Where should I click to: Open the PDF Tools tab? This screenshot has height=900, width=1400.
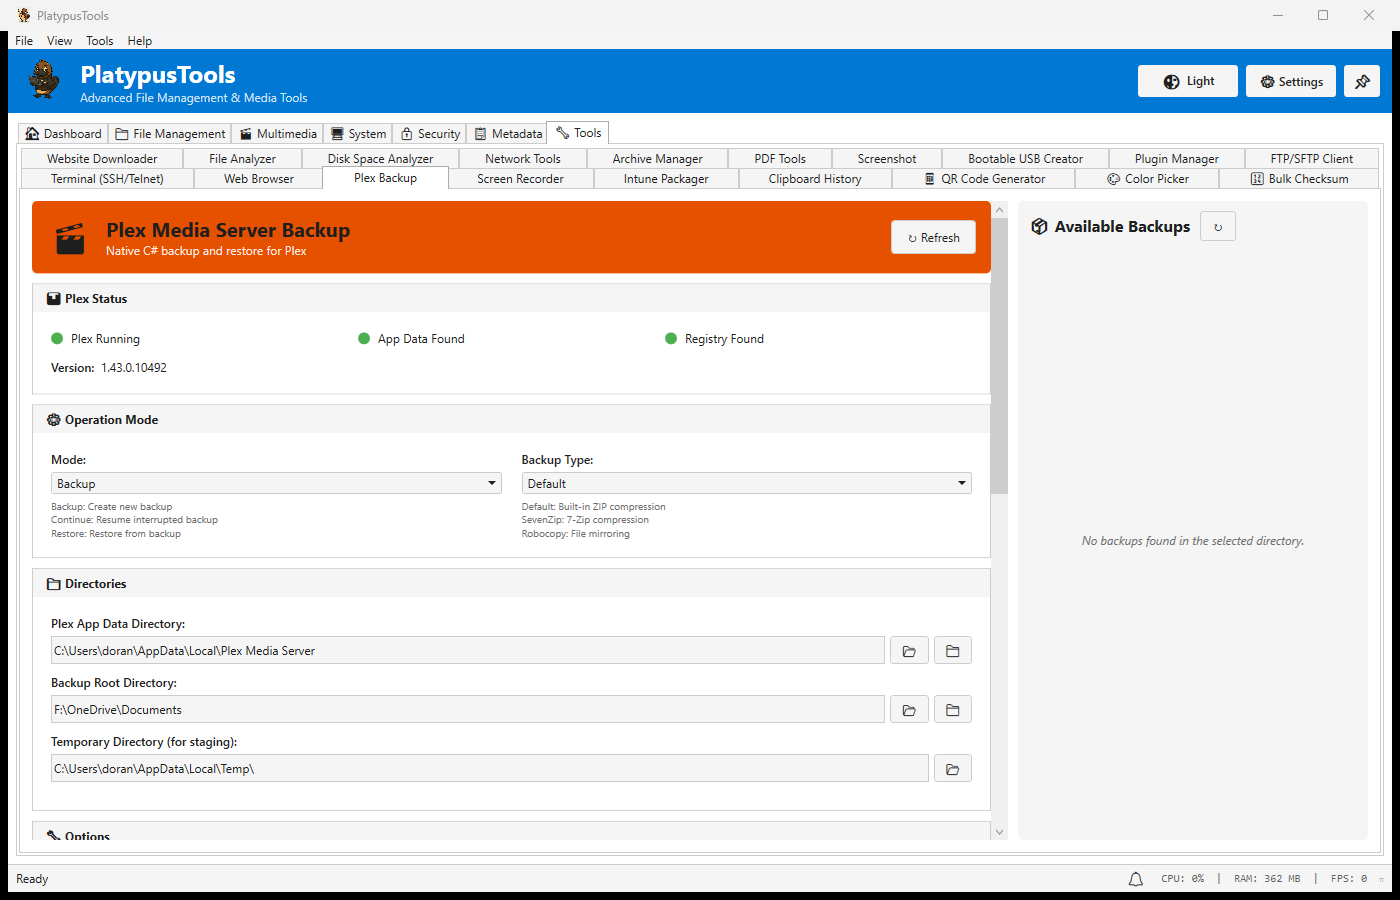tap(780, 159)
